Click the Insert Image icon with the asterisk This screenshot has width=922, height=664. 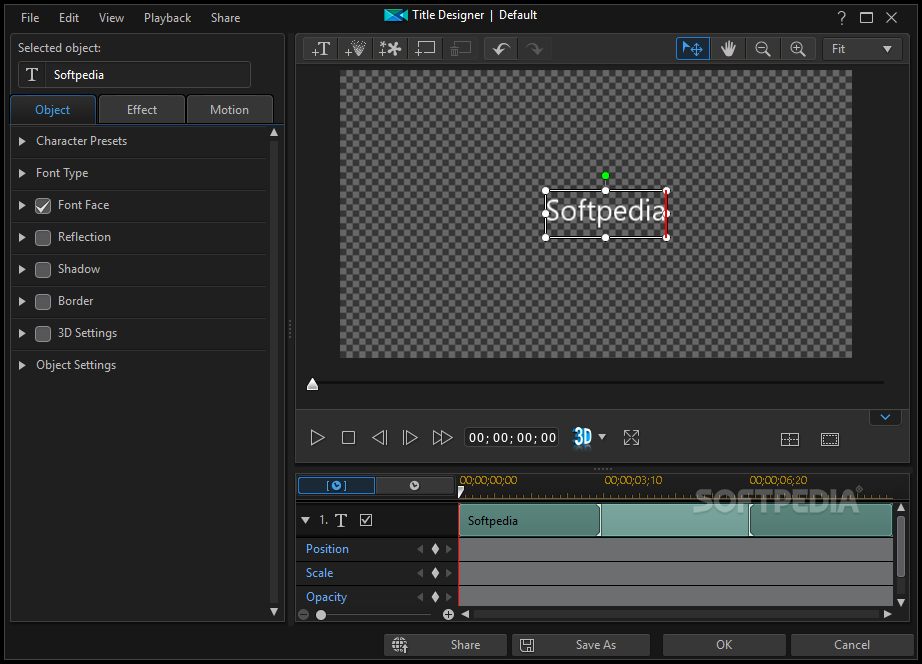(390, 49)
